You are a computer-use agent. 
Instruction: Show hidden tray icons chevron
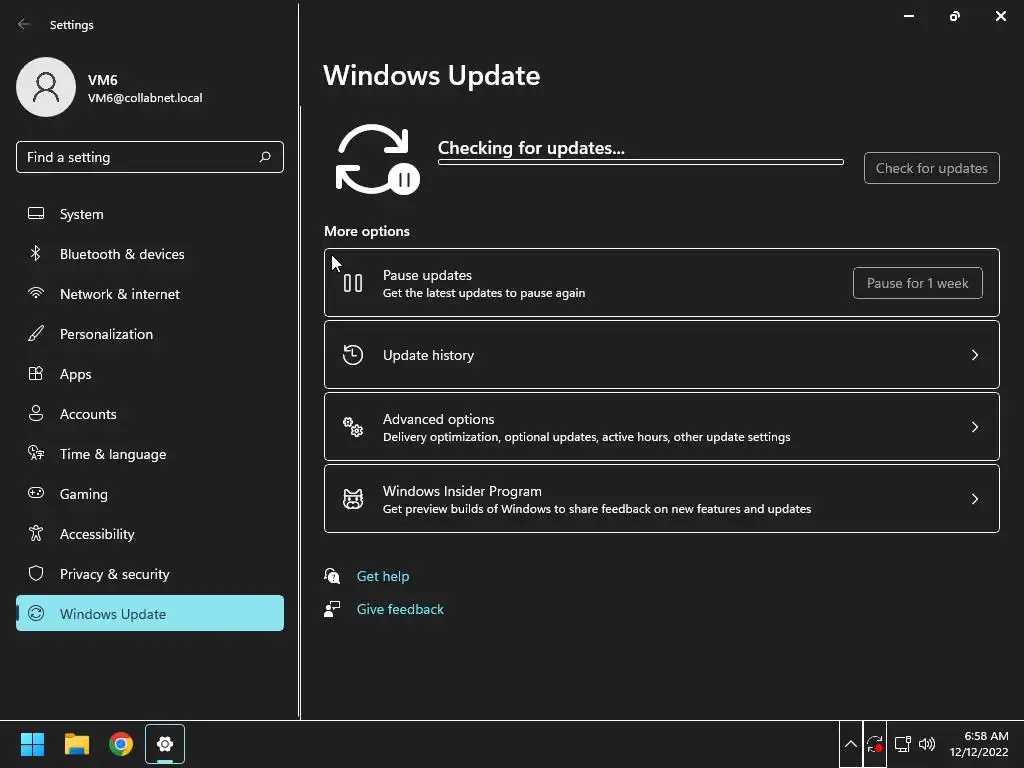tap(850, 744)
